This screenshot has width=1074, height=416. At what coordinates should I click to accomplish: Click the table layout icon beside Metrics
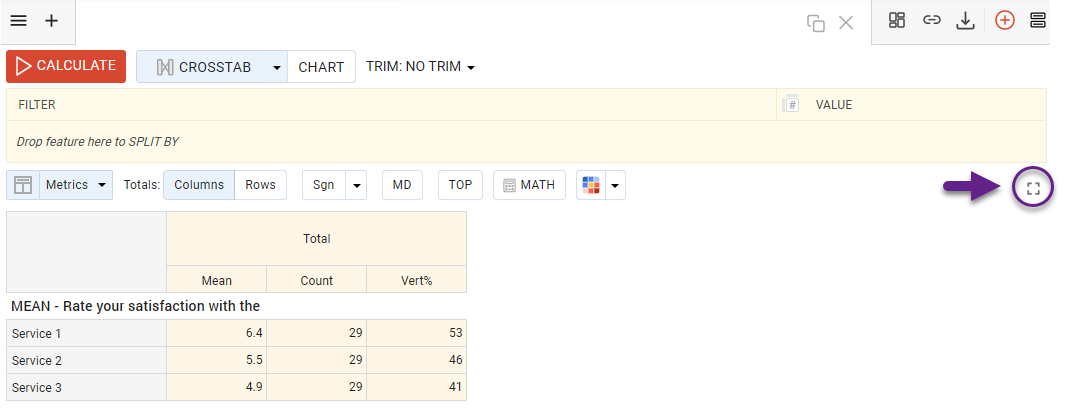pos(23,185)
